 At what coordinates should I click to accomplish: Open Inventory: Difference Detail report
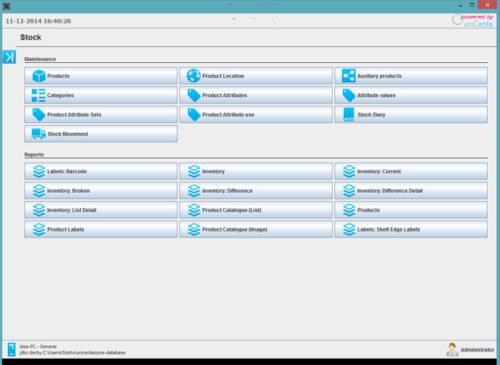[411, 191]
